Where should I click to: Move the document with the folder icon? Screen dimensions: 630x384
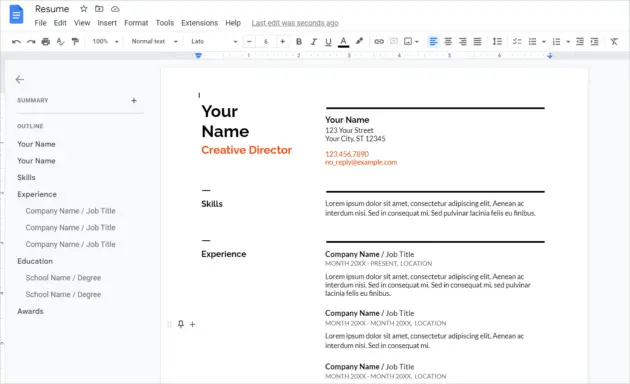(99, 8)
